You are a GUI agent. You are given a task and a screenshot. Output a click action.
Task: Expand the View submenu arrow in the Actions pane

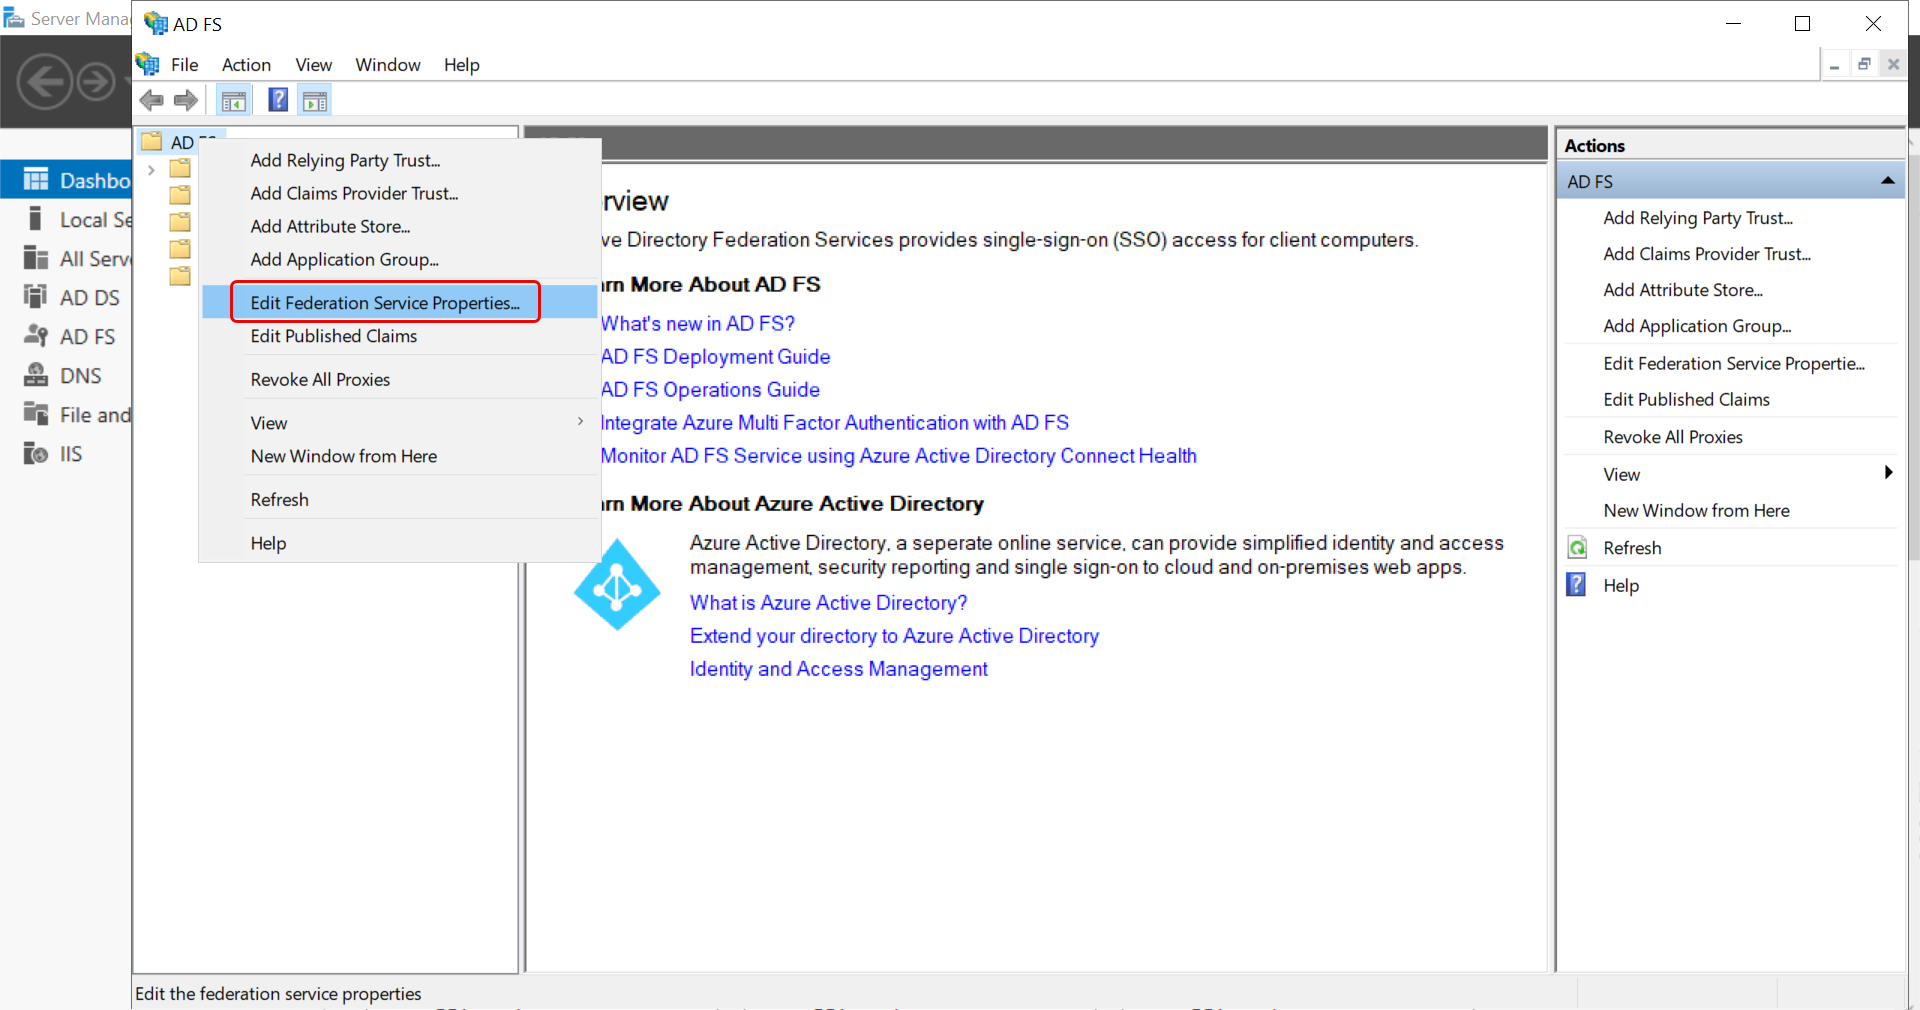[x=1888, y=473]
